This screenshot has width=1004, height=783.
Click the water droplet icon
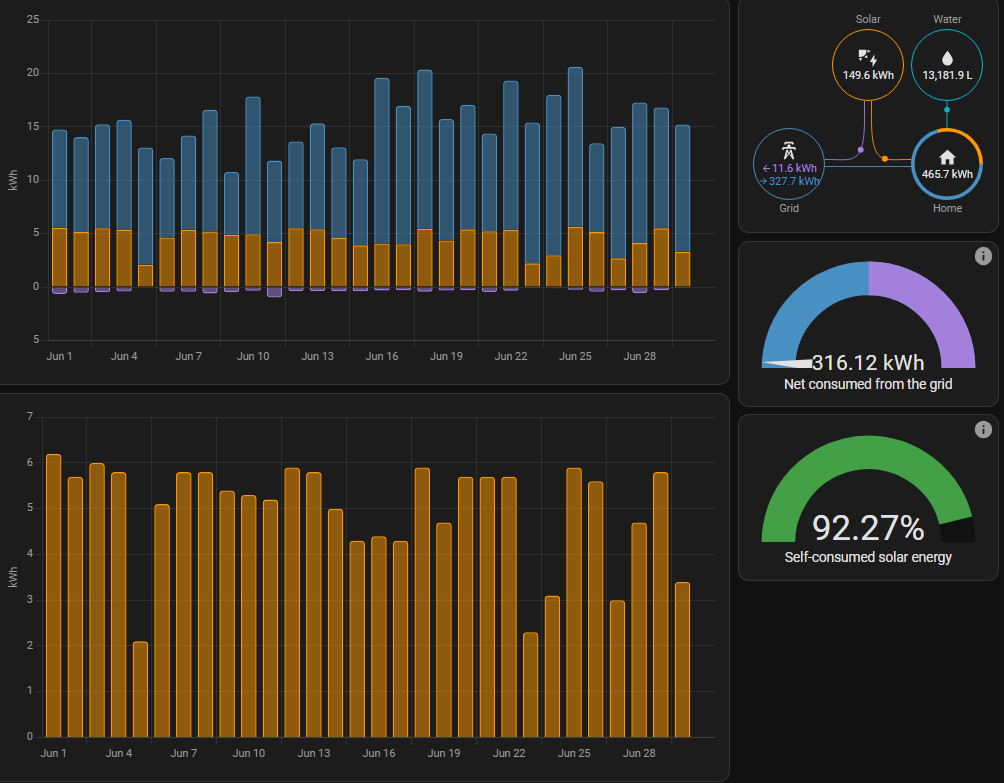[x=946, y=57]
